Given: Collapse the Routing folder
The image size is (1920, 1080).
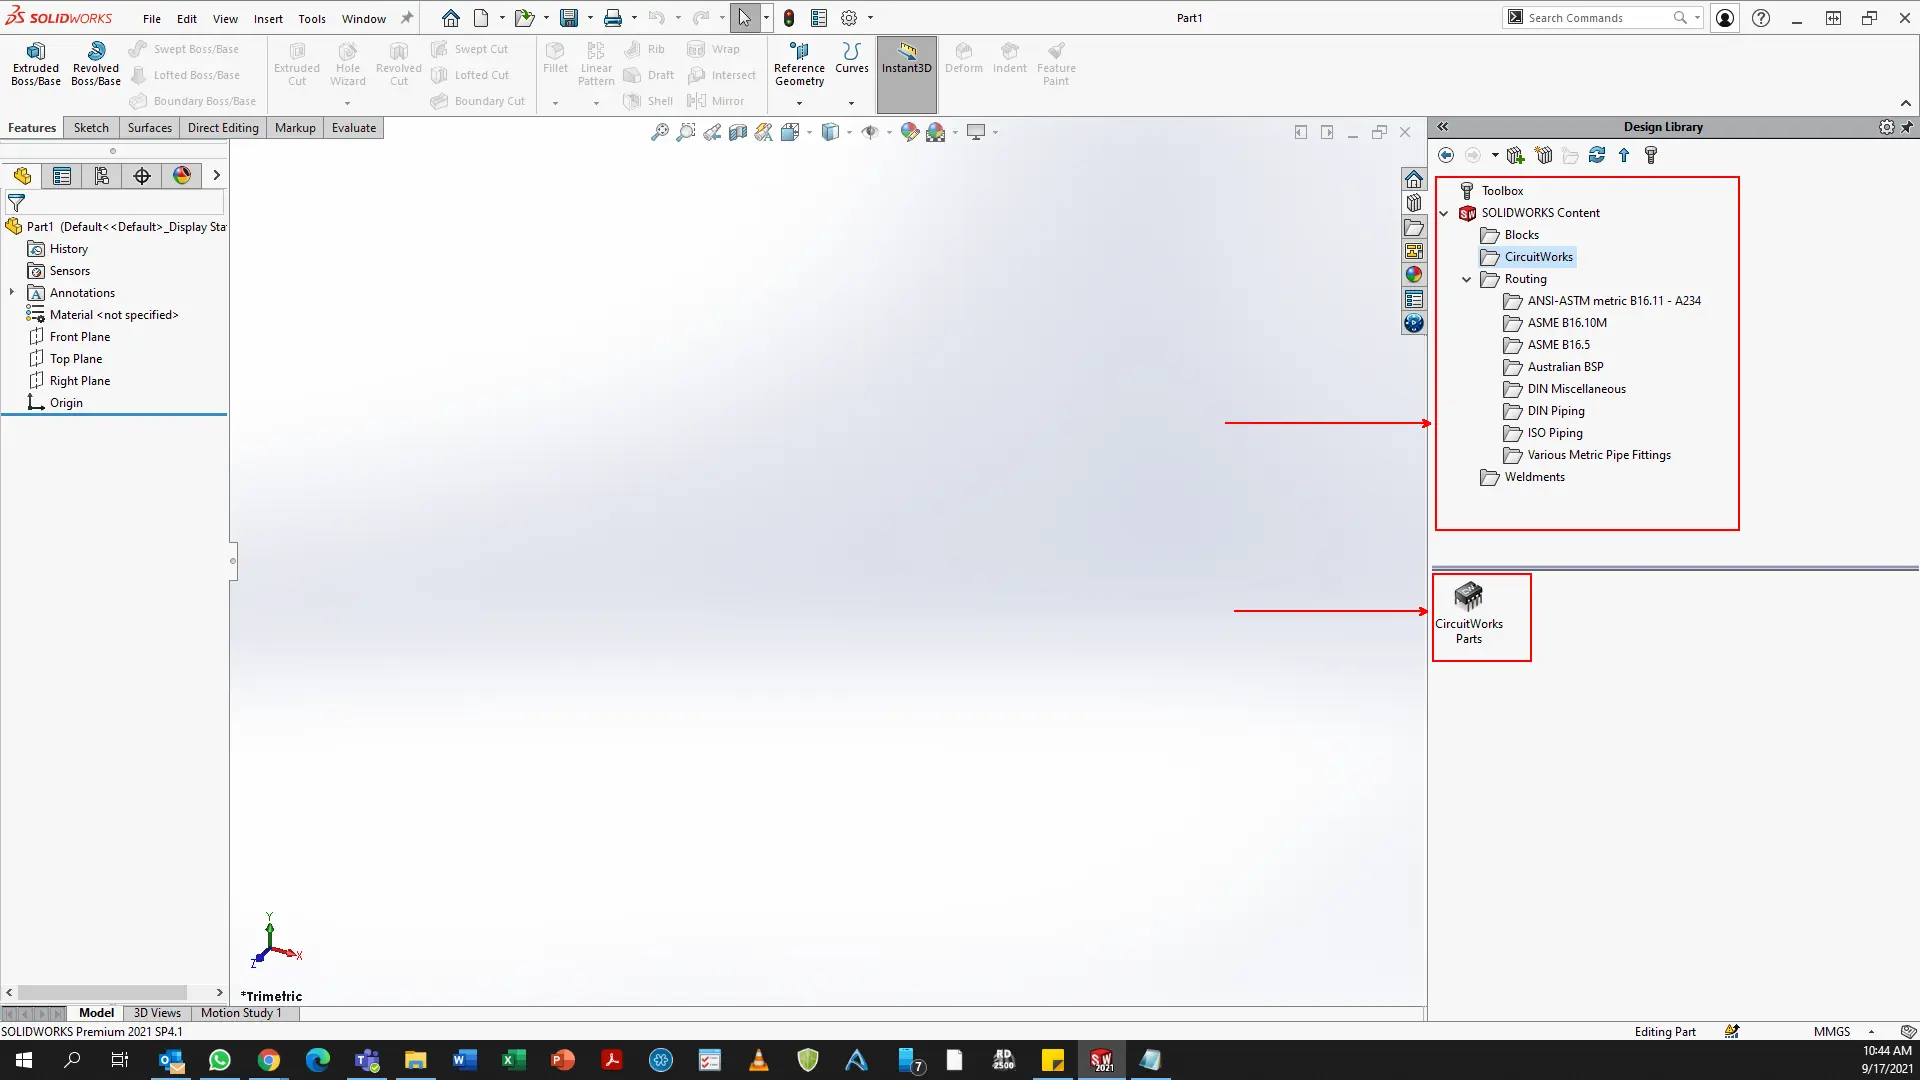Looking at the screenshot, I should pos(1467,280).
